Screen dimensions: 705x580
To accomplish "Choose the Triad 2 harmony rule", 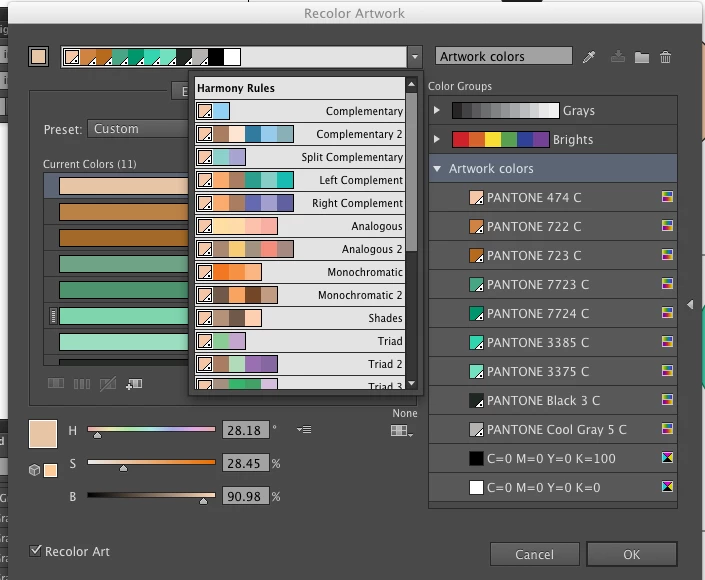I will coord(300,364).
